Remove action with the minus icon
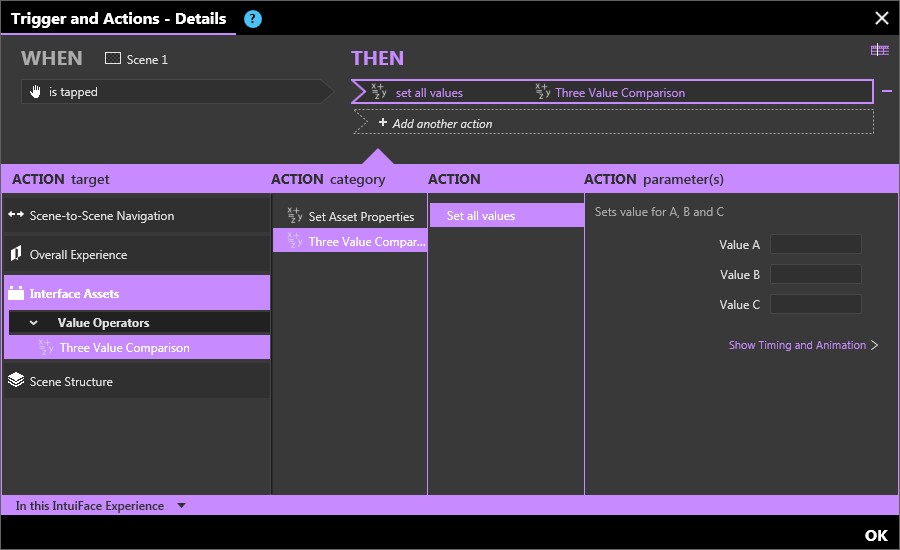 [x=887, y=91]
